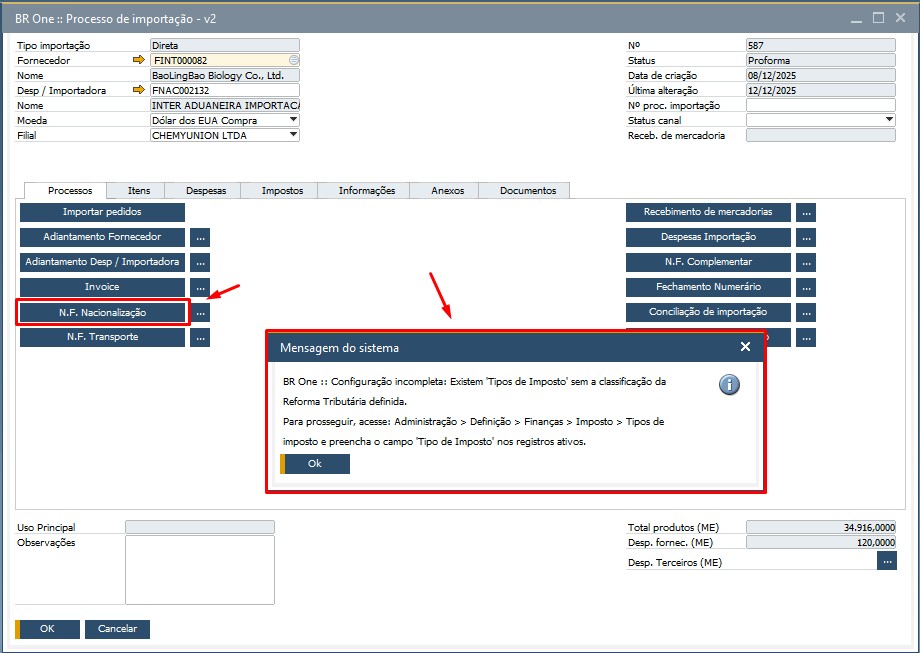Screen dimensions: 920x653
Task: Open the Fornecedor field lookup icon
Action: click(x=293, y=60)
